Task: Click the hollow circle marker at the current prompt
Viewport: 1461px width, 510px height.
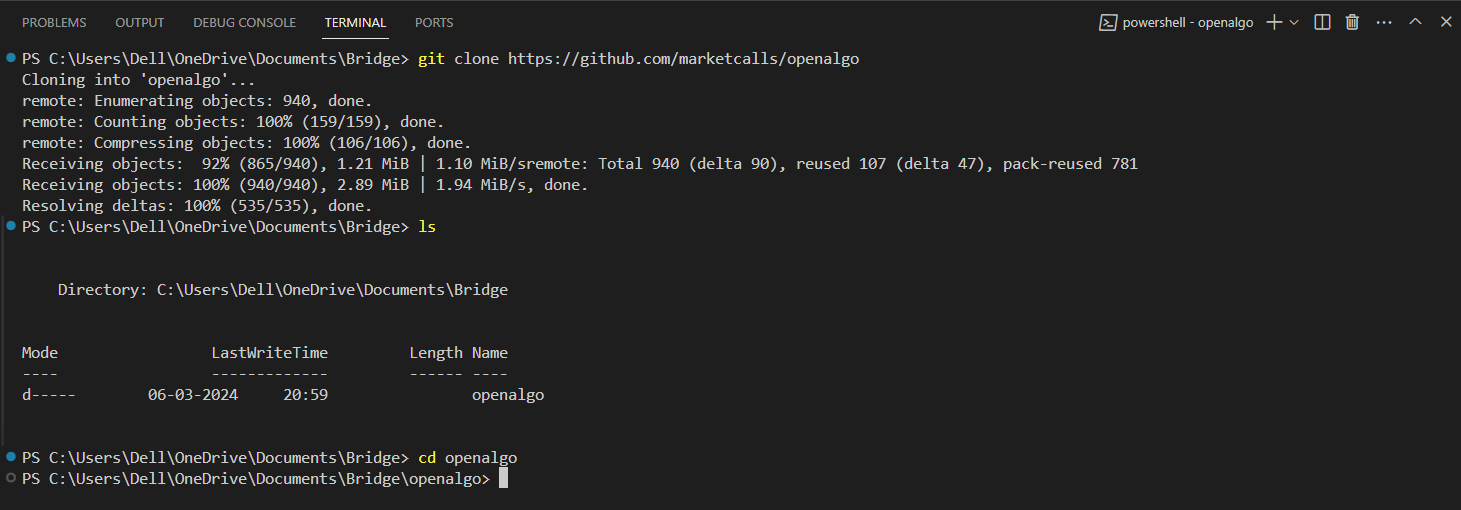Action: click(10, 478)
